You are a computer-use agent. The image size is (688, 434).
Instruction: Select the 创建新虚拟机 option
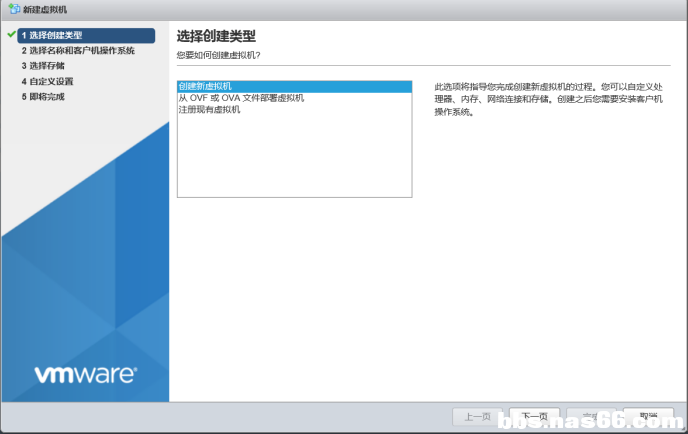(205, 87)
